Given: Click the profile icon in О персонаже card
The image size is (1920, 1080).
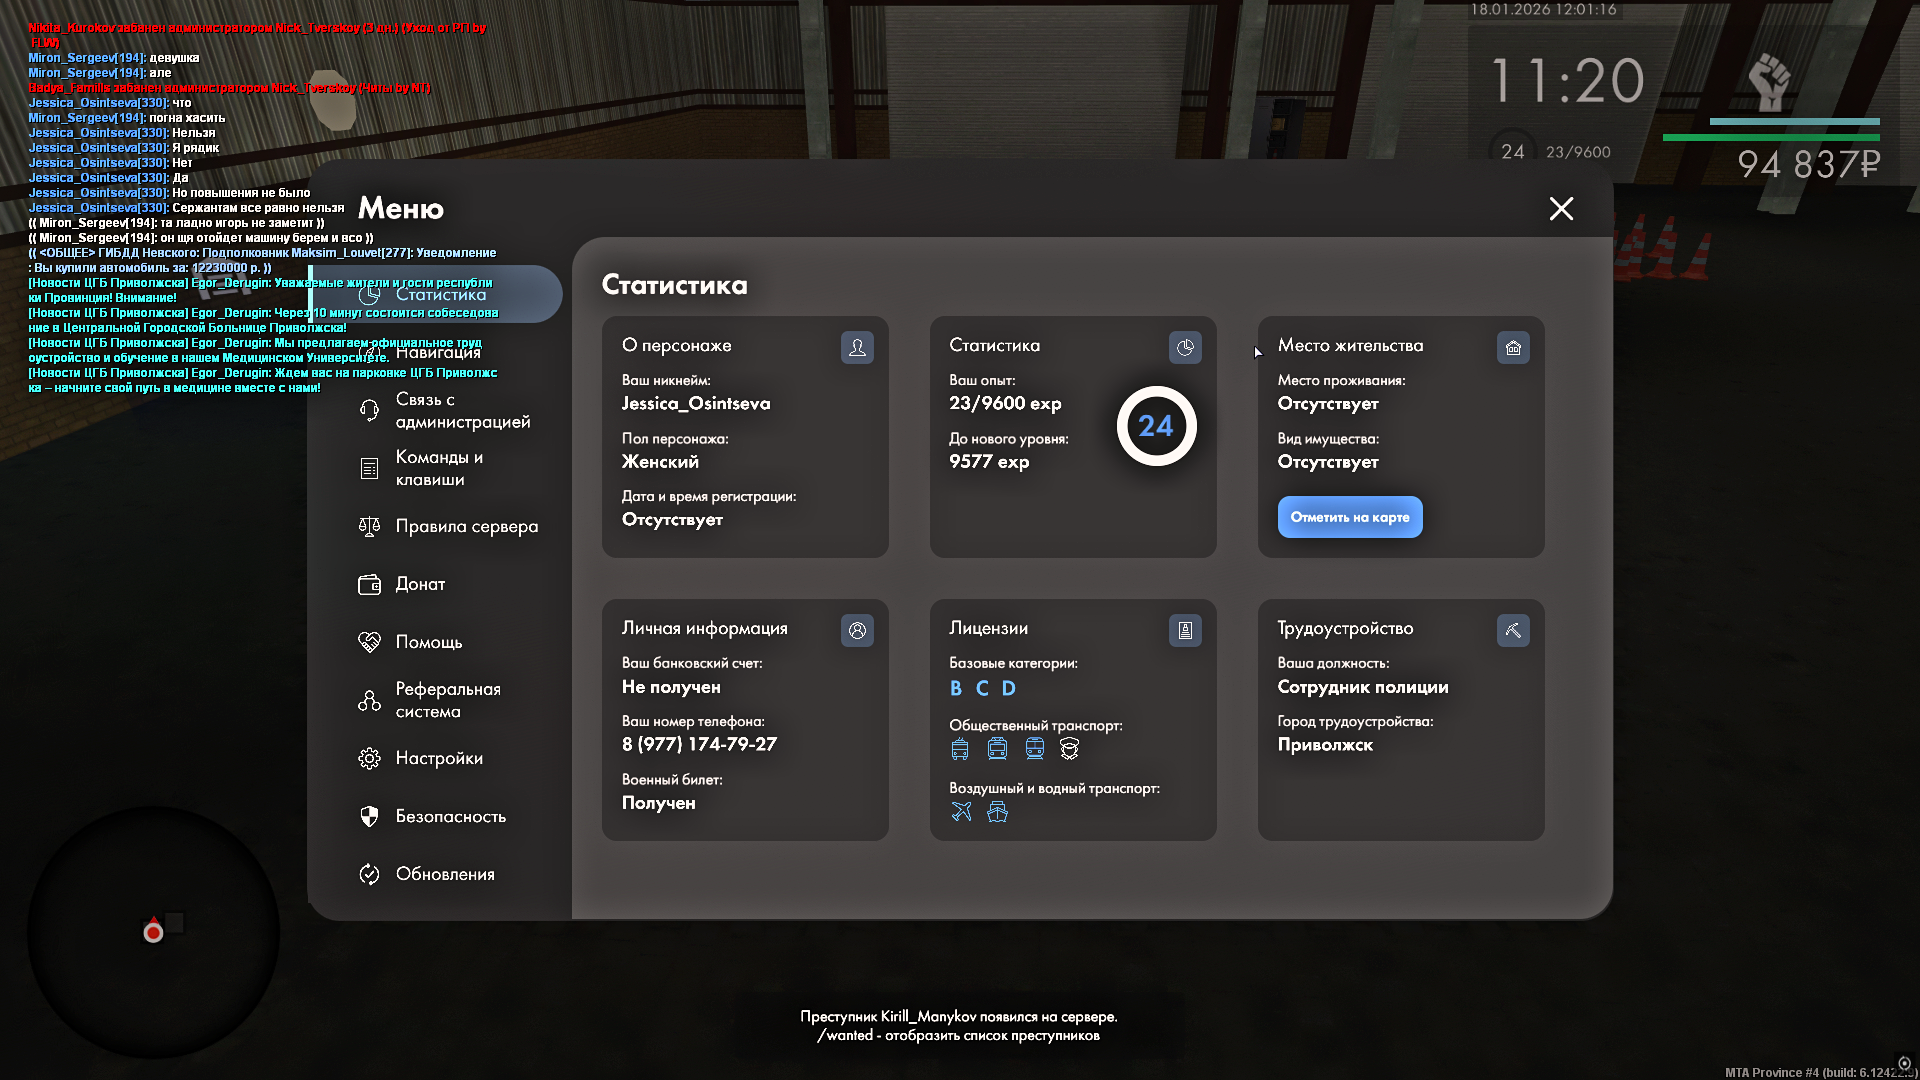Looking at the screenshot, I should click(857, 348).
